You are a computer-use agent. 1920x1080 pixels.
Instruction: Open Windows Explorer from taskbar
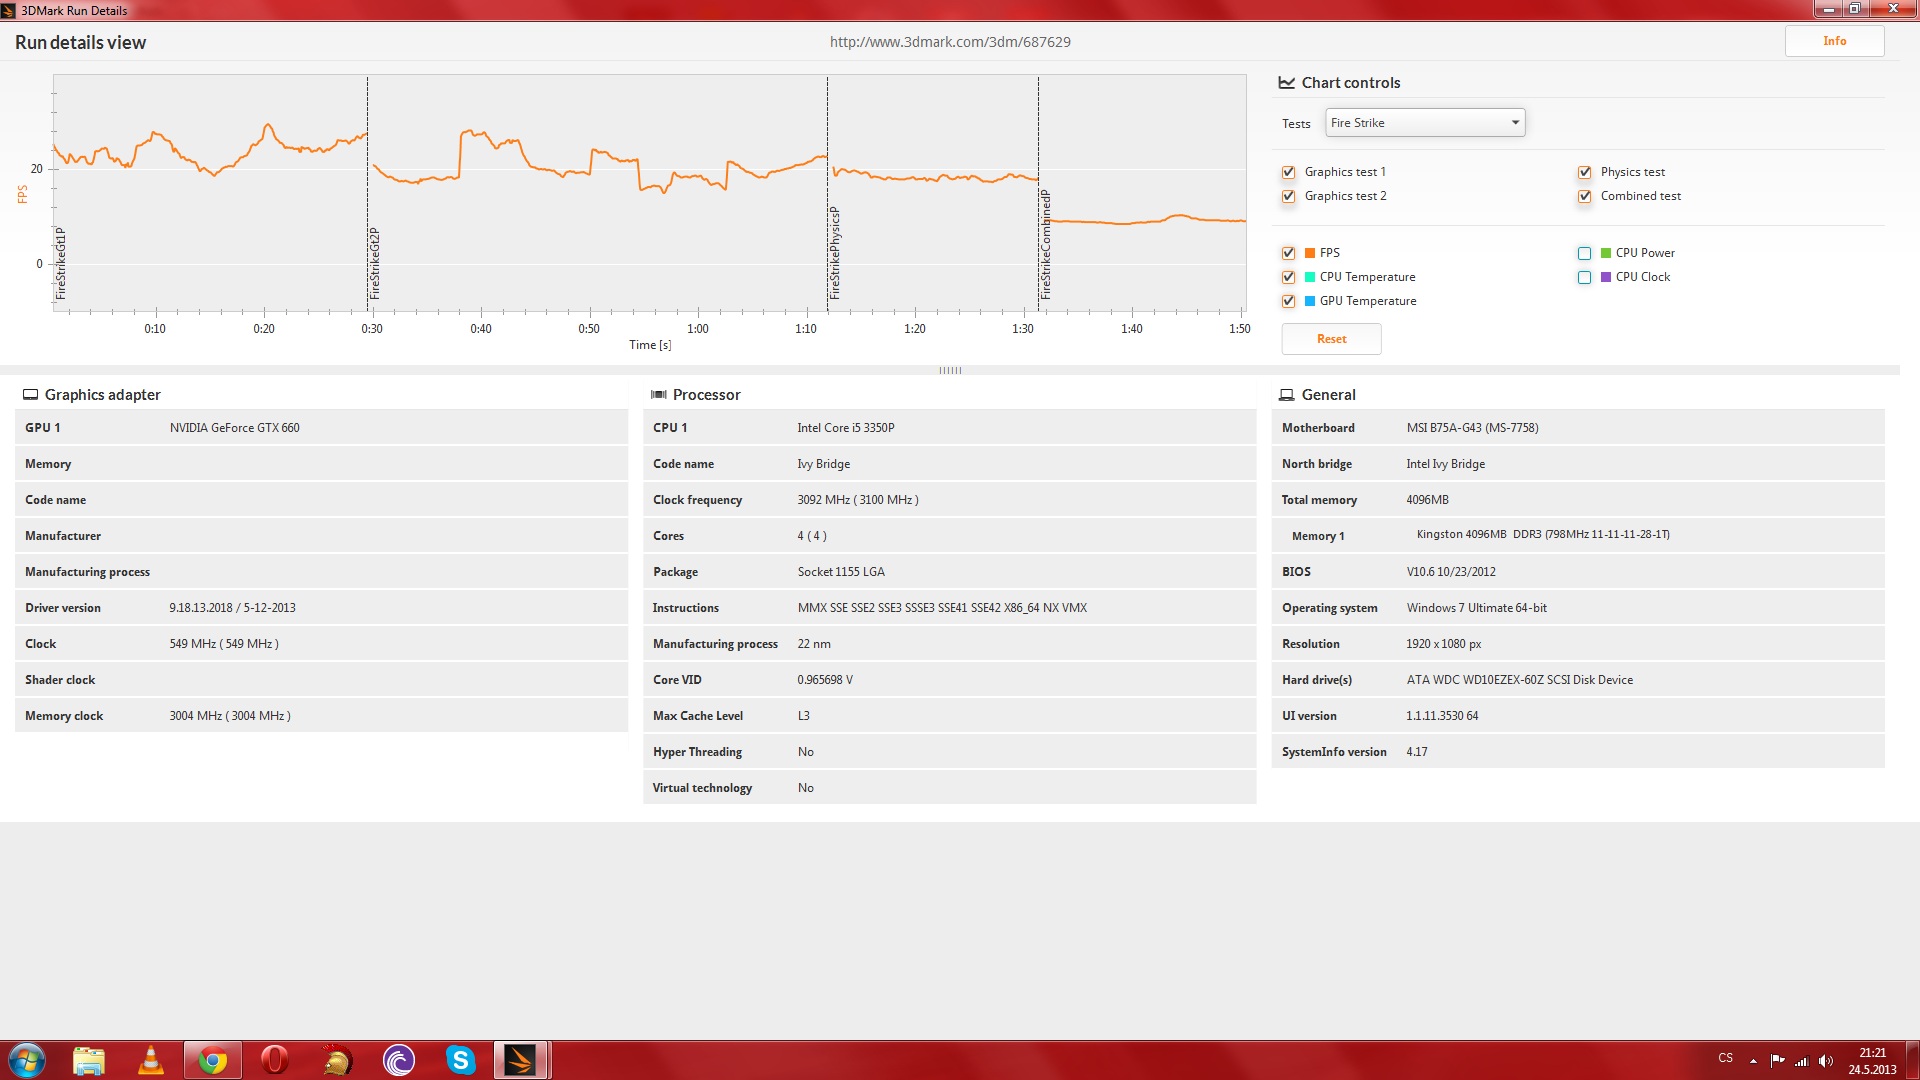89,1060
